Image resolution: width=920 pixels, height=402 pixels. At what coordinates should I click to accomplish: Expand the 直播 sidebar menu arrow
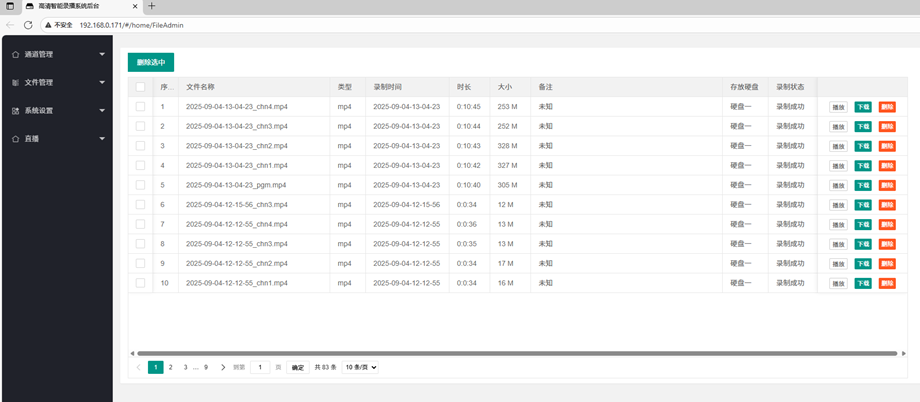102,139
